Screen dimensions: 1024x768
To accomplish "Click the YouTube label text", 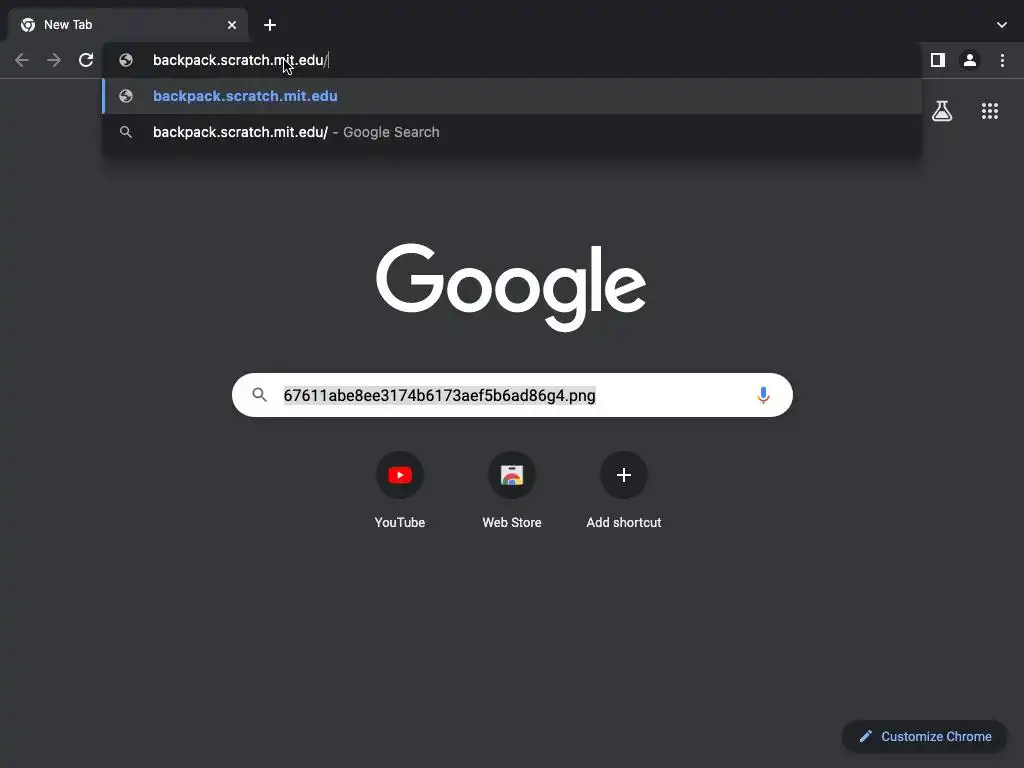I will click(400, 522).
